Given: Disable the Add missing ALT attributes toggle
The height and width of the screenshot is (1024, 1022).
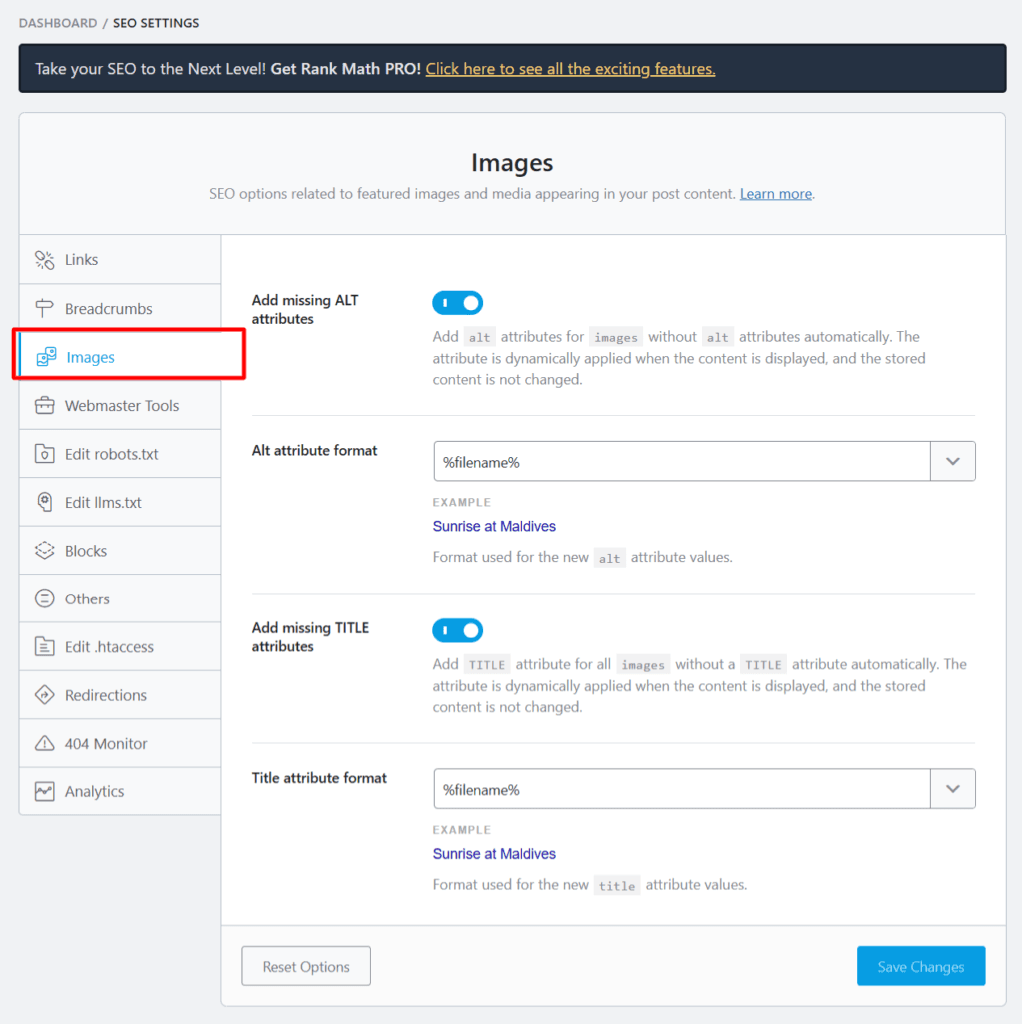Looking at the screenshot, I should click(x=457, y=302).
